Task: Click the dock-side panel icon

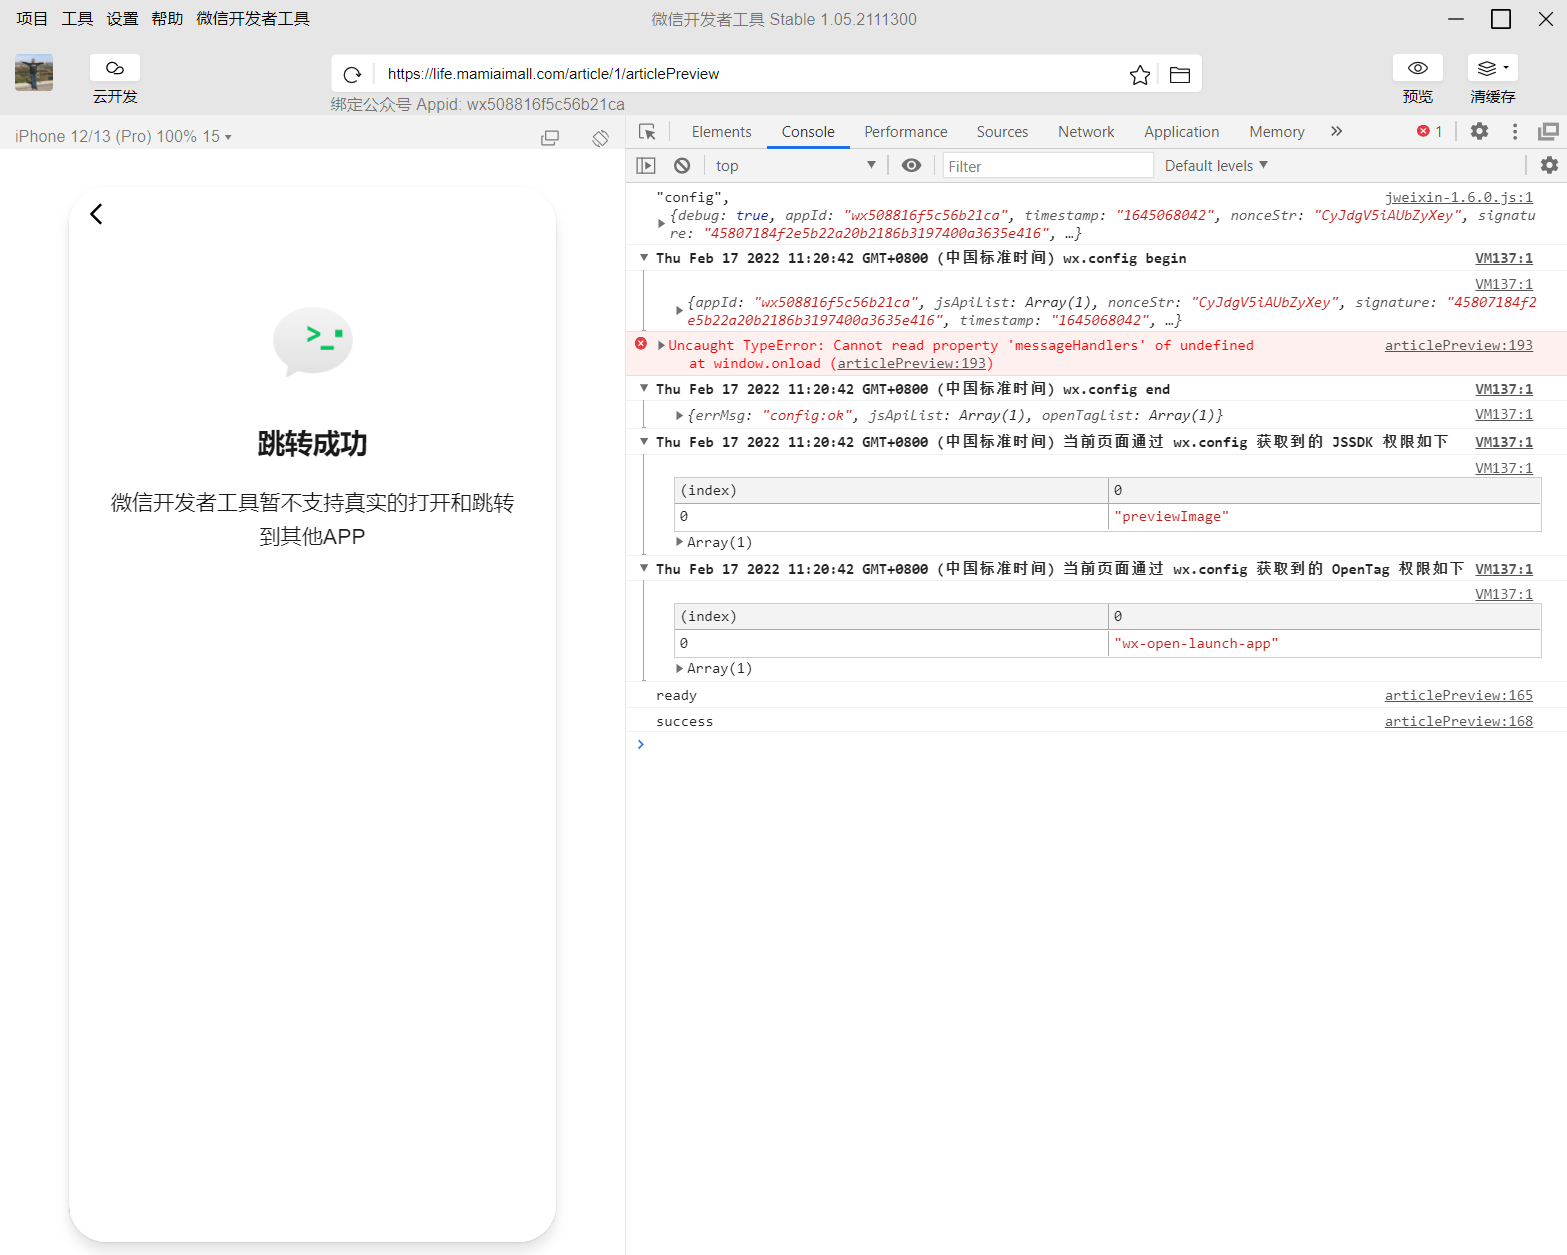Action: coord(1549,132)
